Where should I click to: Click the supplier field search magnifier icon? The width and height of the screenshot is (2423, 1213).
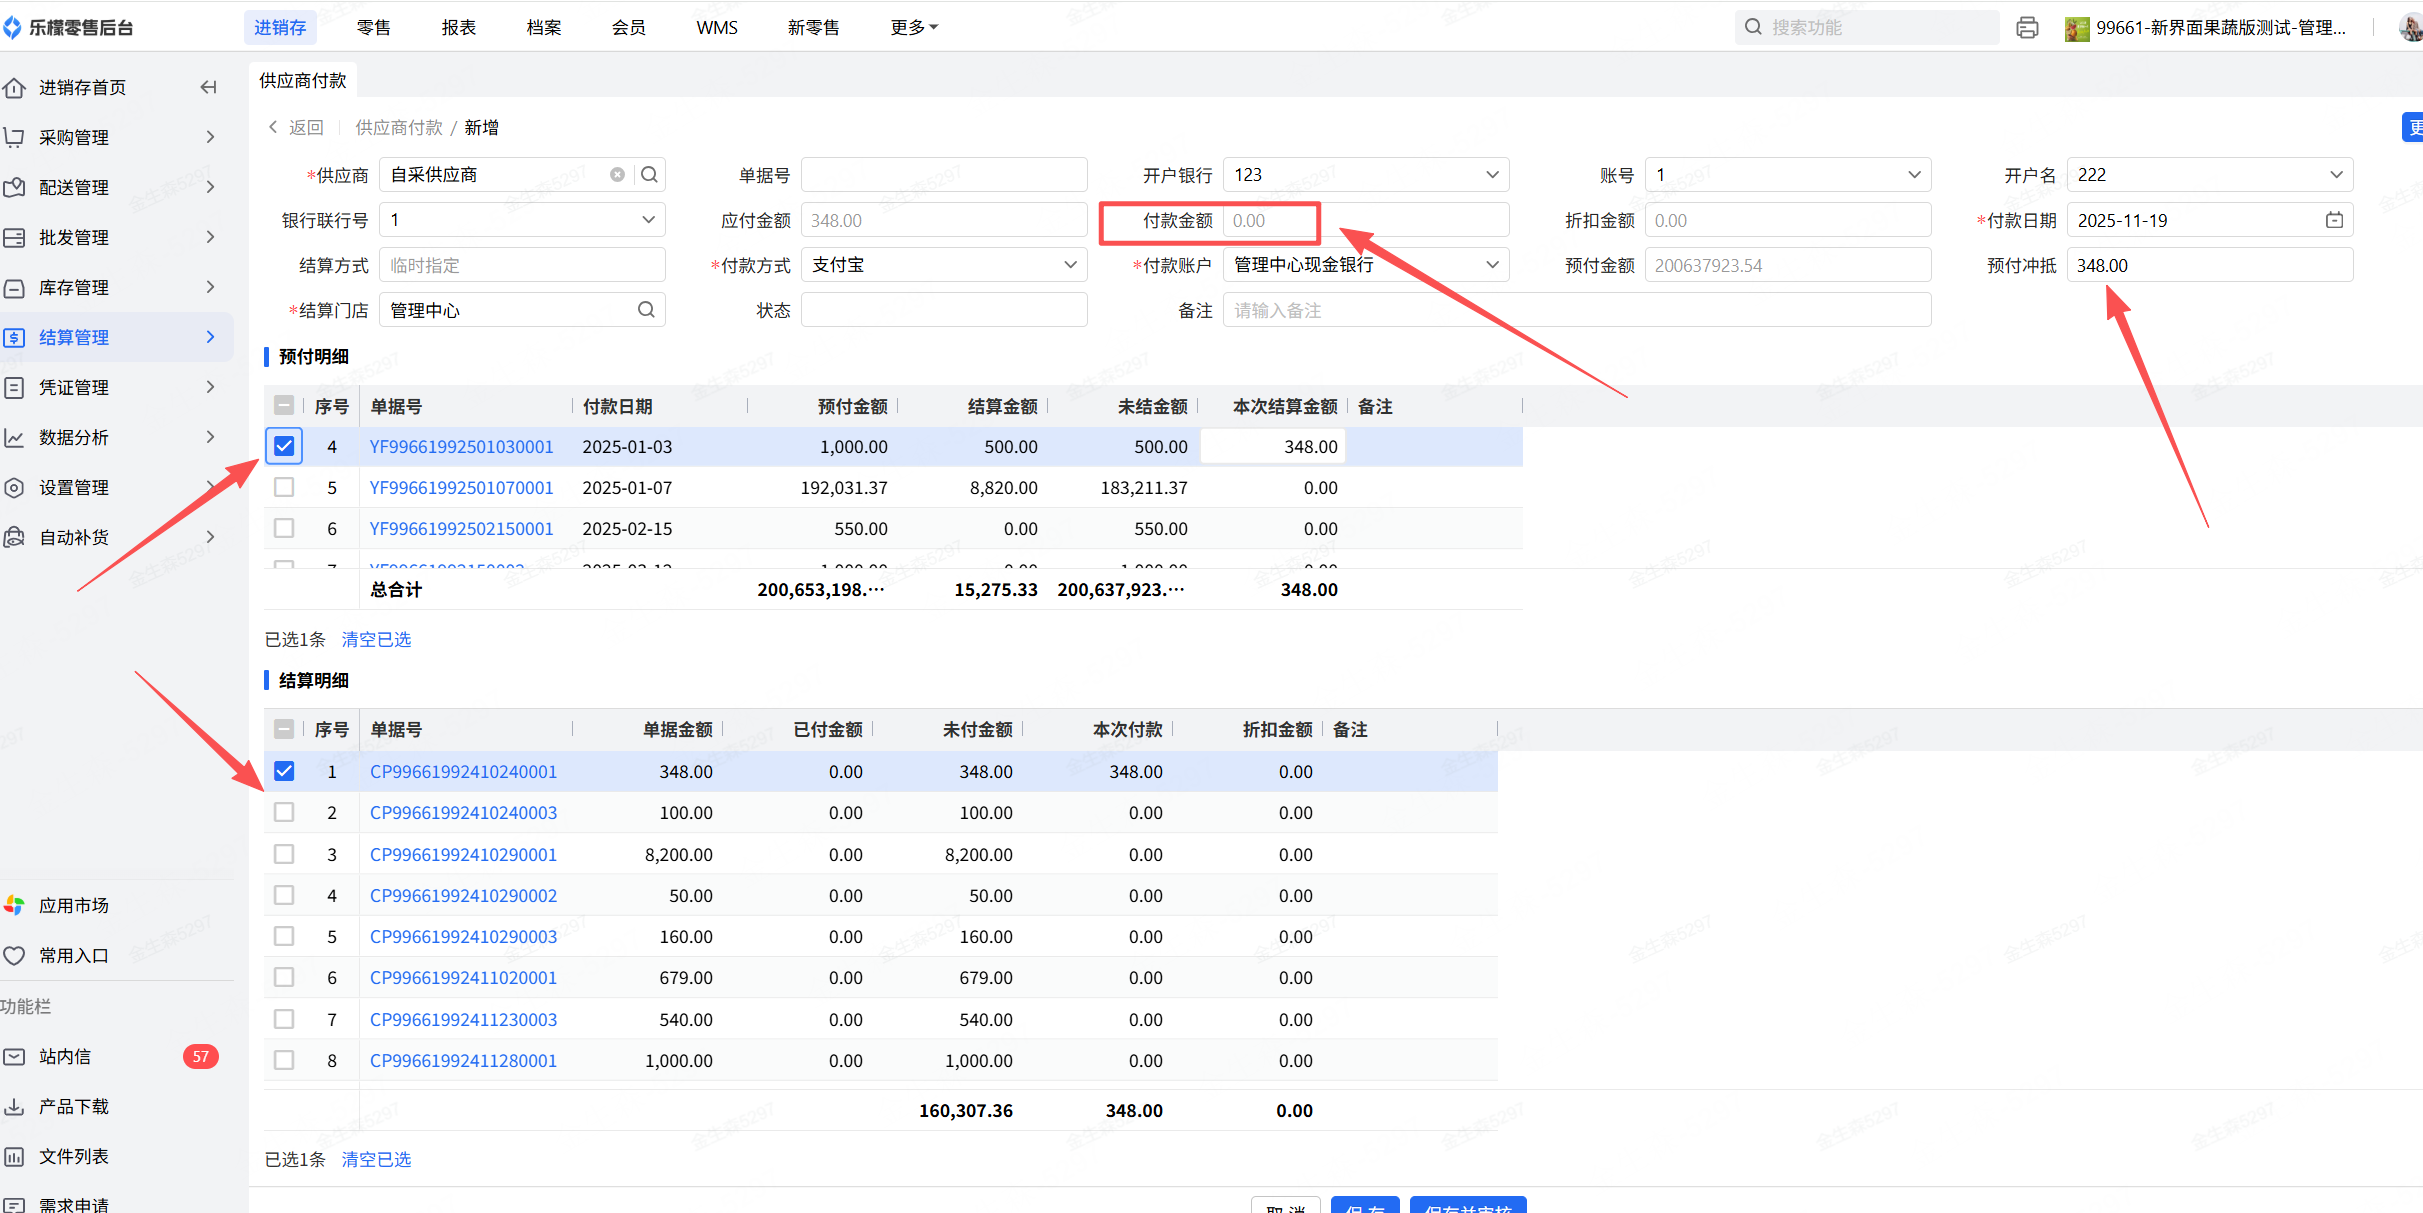pyautogui.click(x=649, y=175)
